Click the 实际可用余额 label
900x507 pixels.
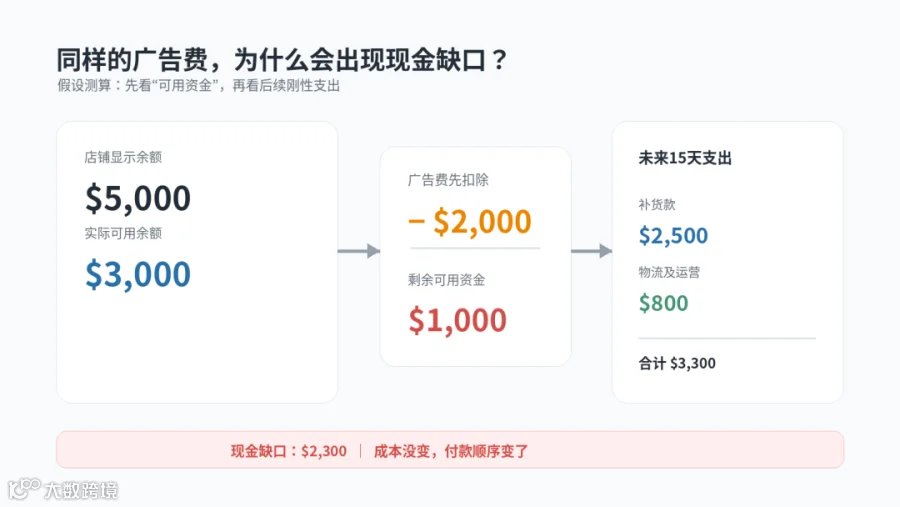pos(123,233)
